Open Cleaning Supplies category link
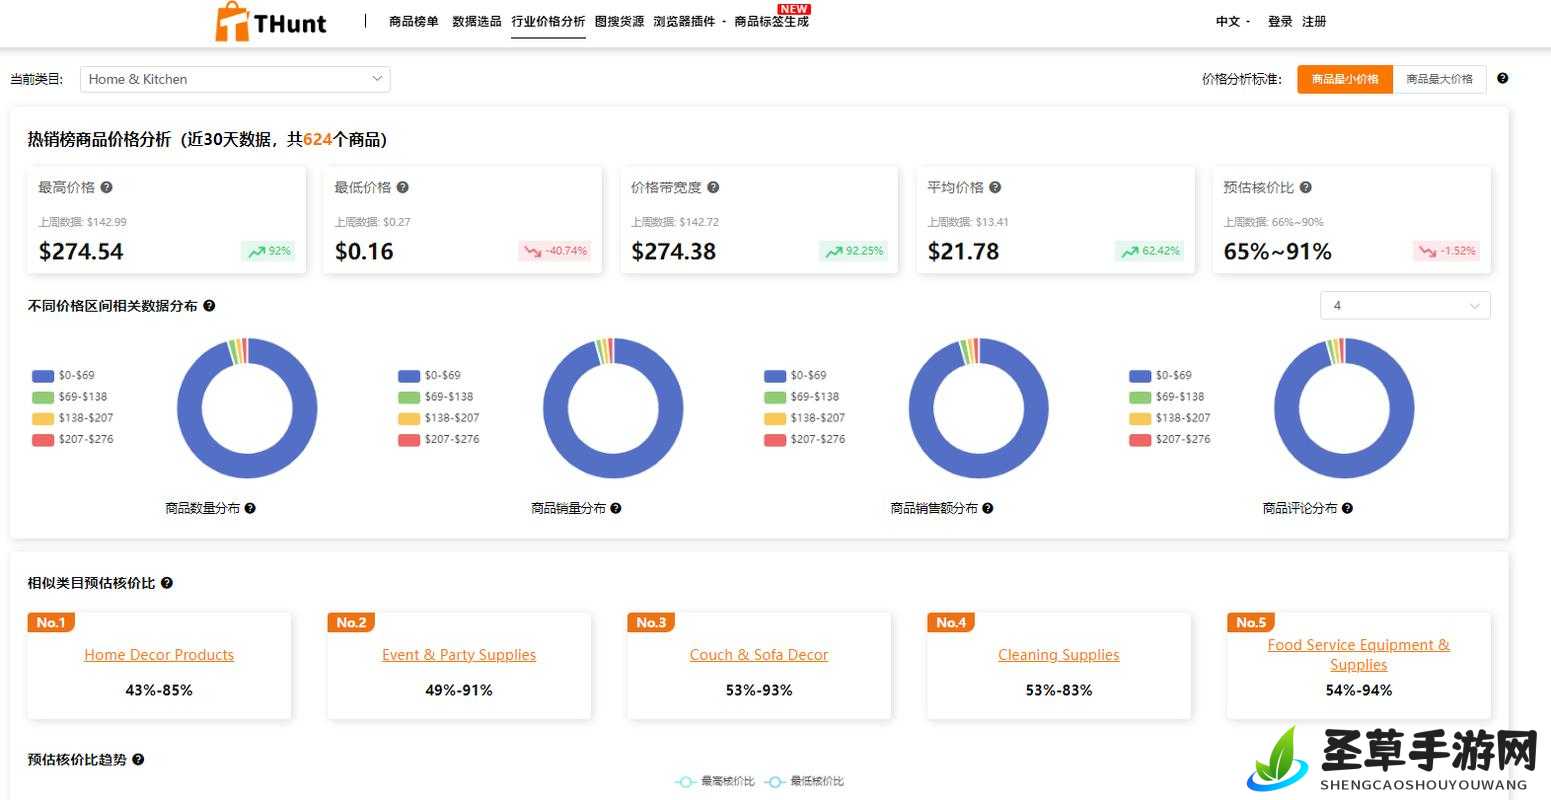The width and height of the screenshot is (1551, 800). click(1059, 655)
